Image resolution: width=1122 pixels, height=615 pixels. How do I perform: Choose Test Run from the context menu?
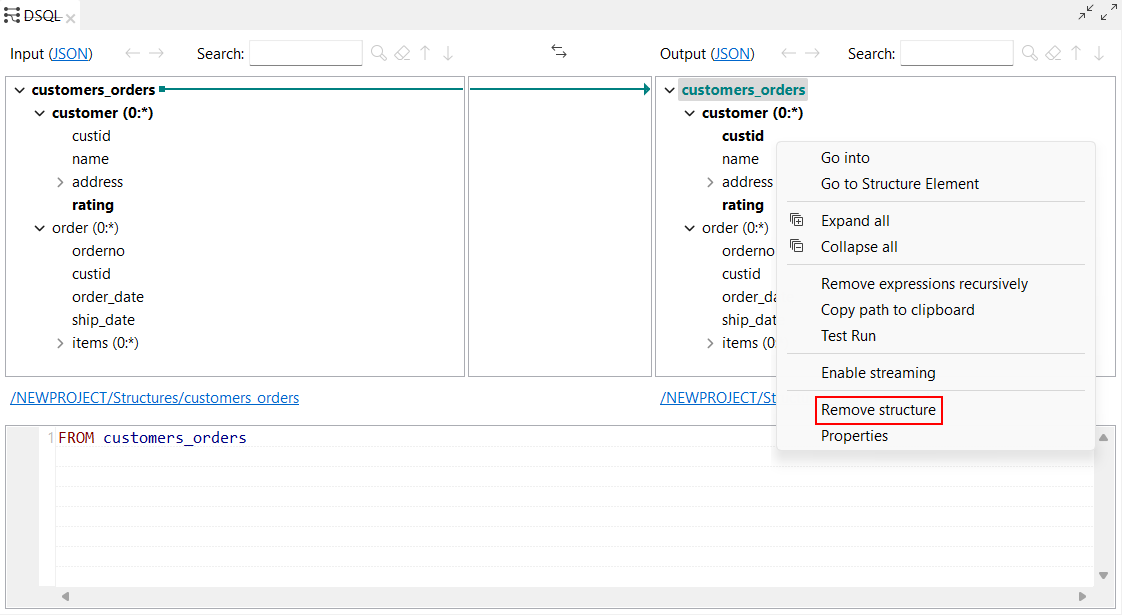pos(848,335)
